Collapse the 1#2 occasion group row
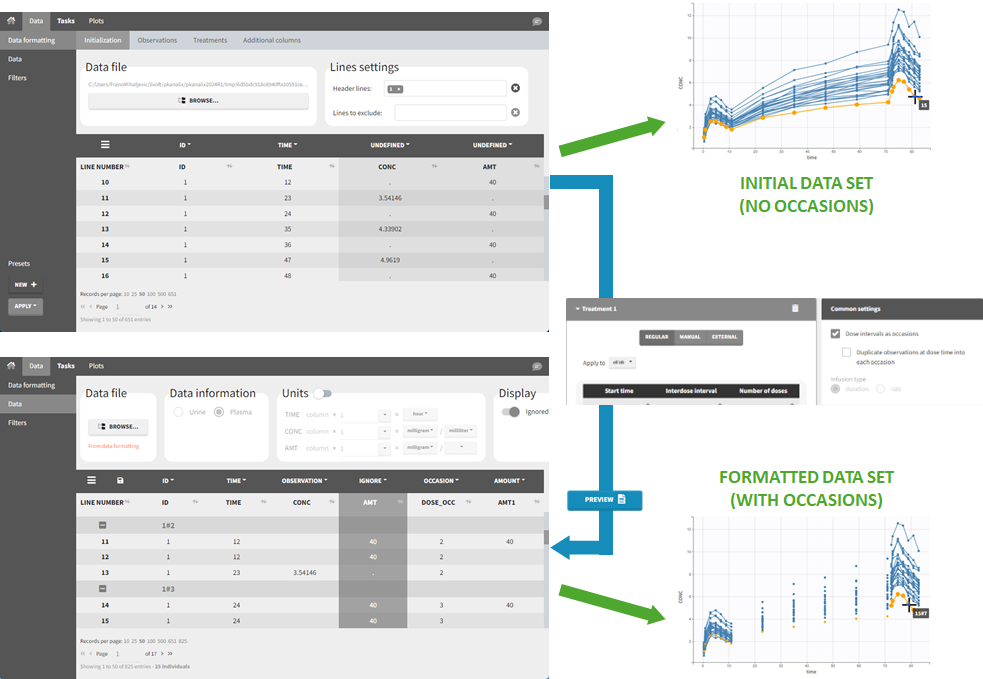The image size is (983, 679). pyautogui.click(x=103, y=524)
